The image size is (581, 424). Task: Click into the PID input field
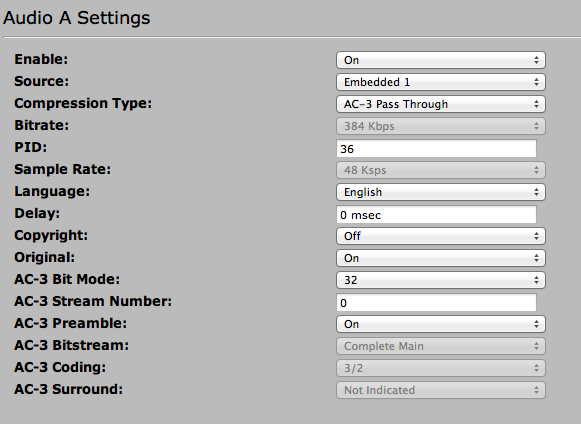coord(436,149)
